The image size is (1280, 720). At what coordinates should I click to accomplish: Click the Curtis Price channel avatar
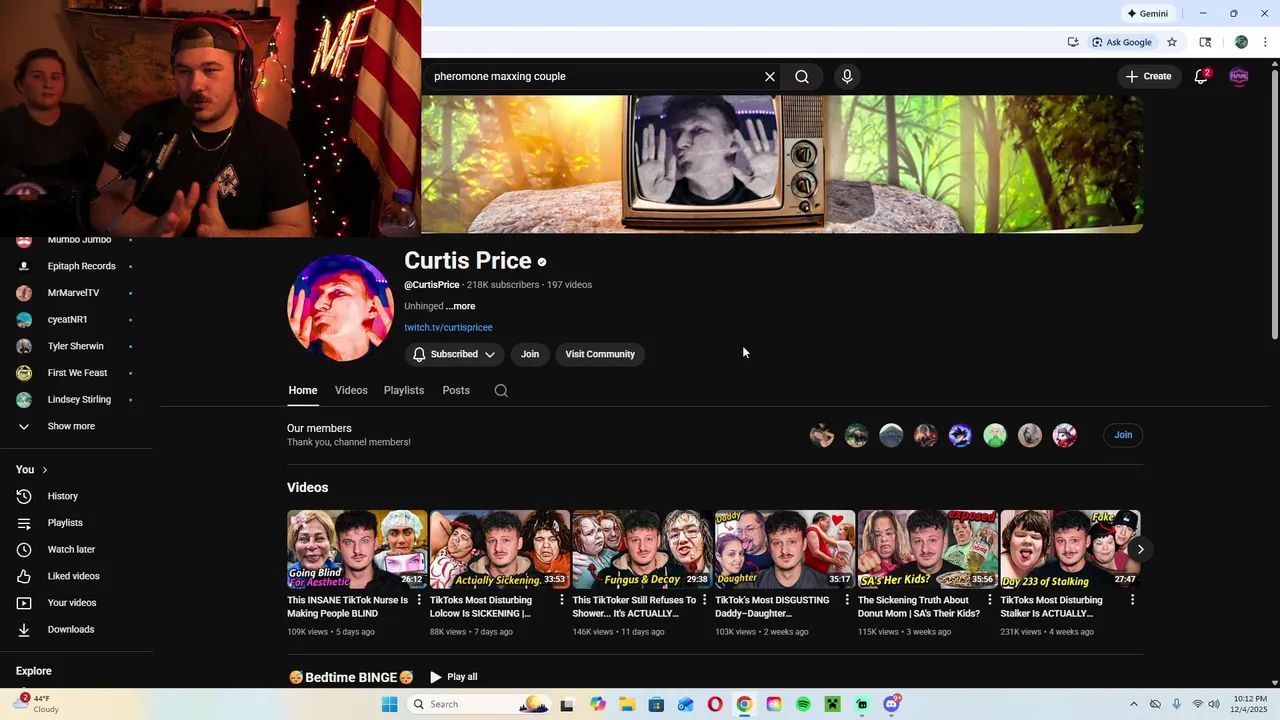click(x=340, y=308)
